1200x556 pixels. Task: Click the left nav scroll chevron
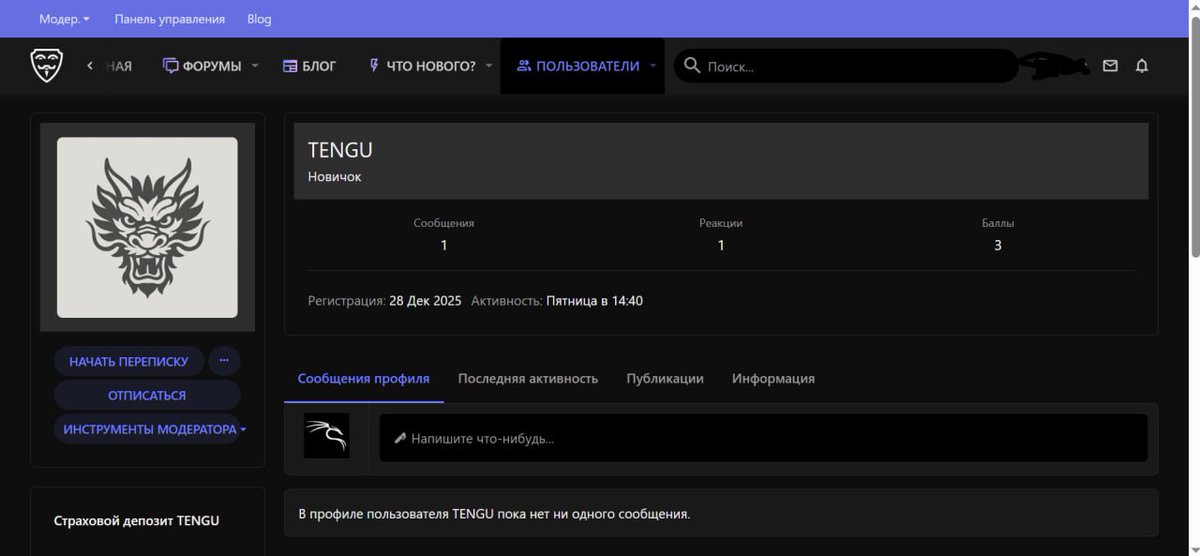click(90, 66)
